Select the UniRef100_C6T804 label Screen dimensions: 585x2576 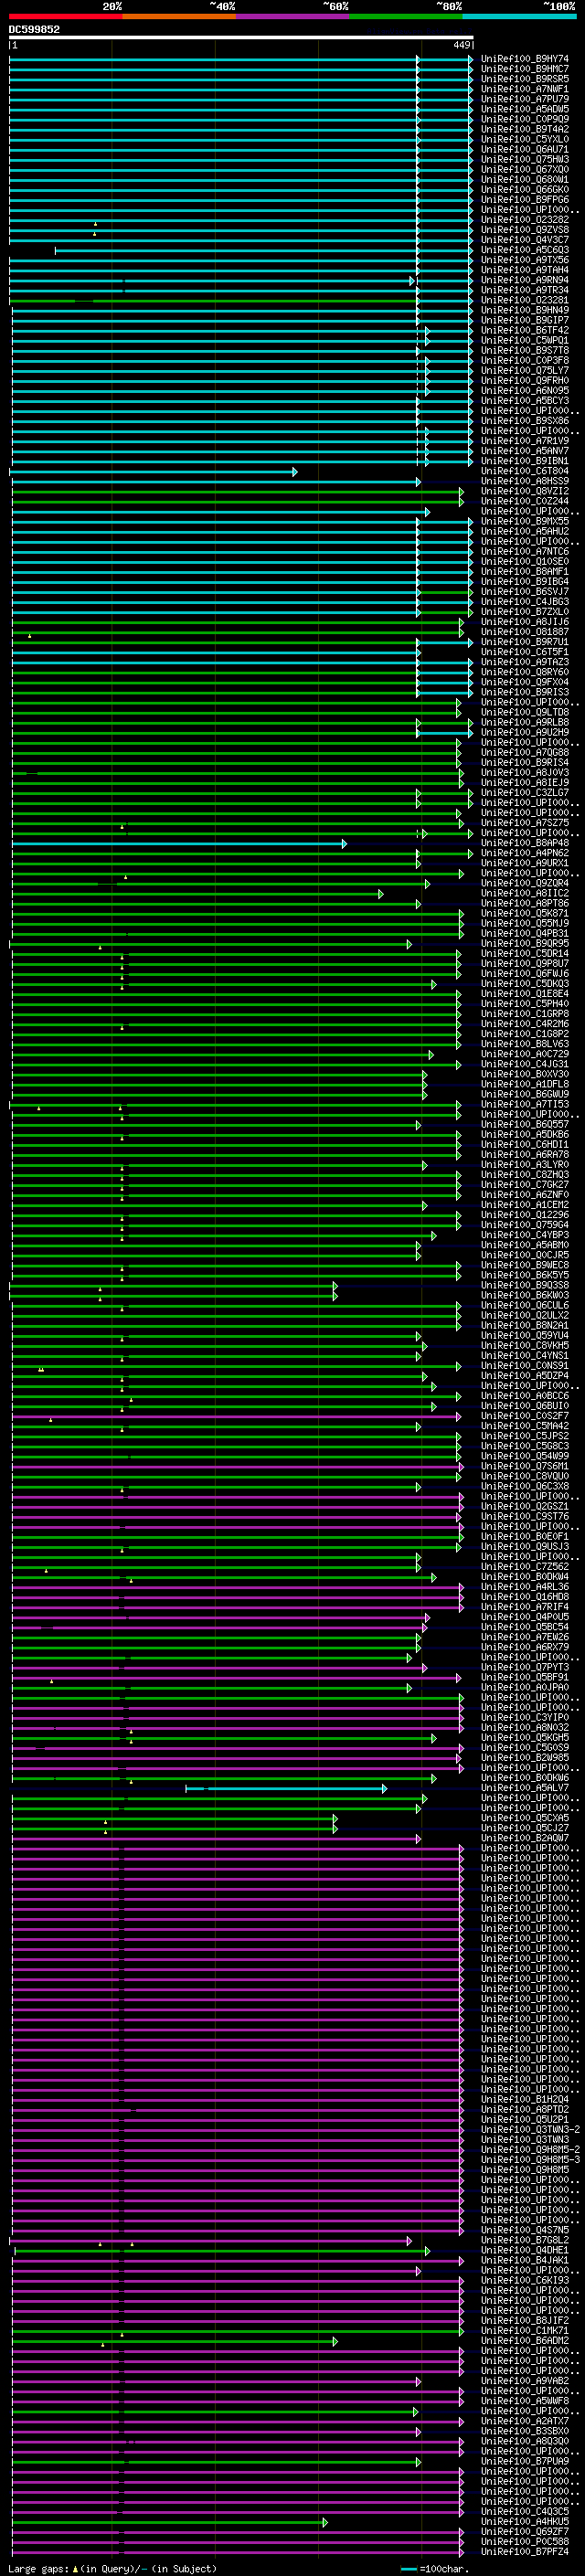(525, 471)
